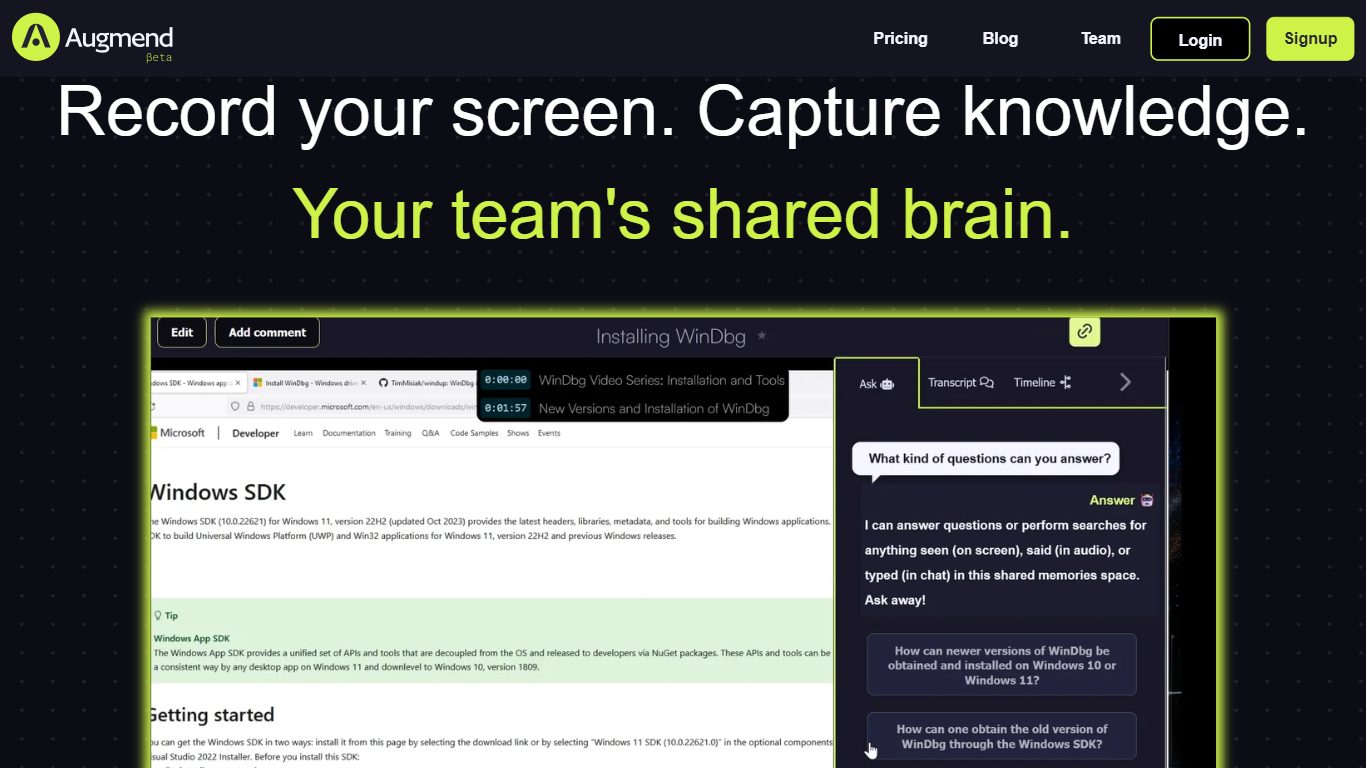Viewport: 1366px width, 768px height.
Task: Click 'Your team's shared brain.' headline
Action: [x=682, y=213]
